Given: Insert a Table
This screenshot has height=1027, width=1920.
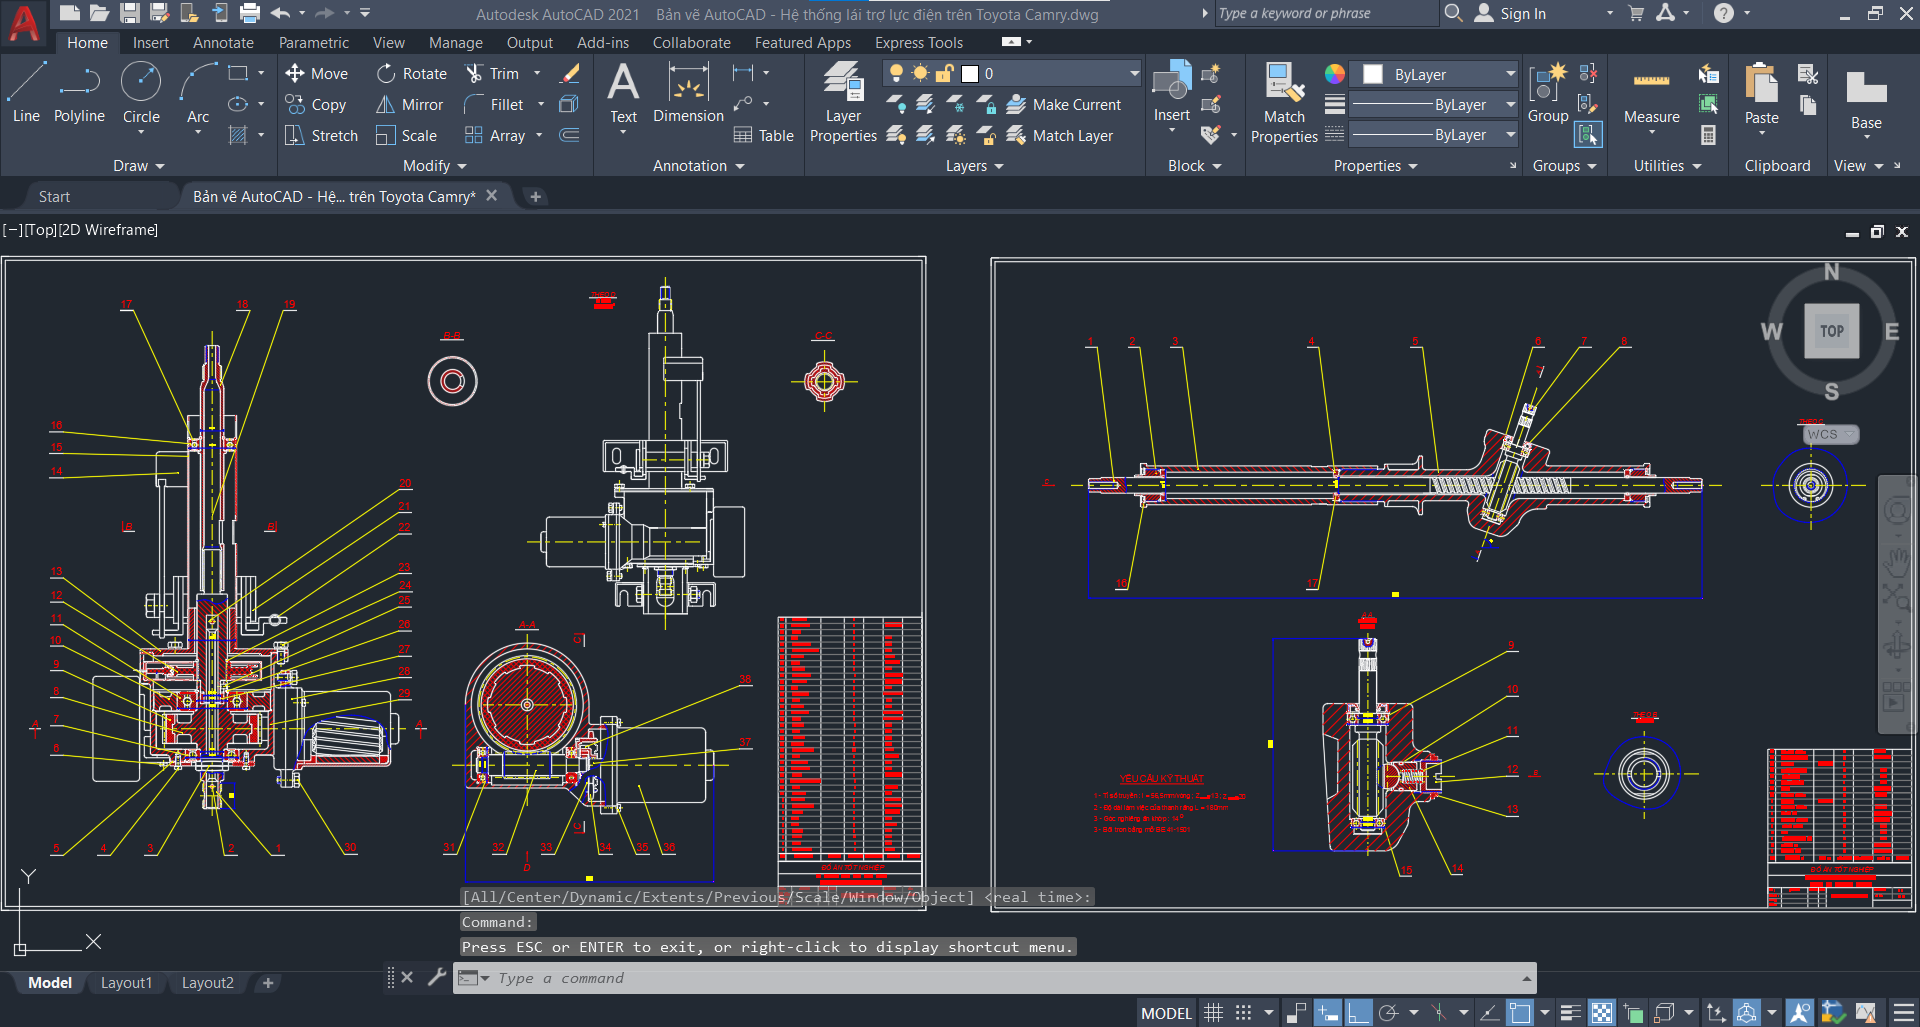Looking at the screenshot, I should pyautogui.click(x=764, y=135).
